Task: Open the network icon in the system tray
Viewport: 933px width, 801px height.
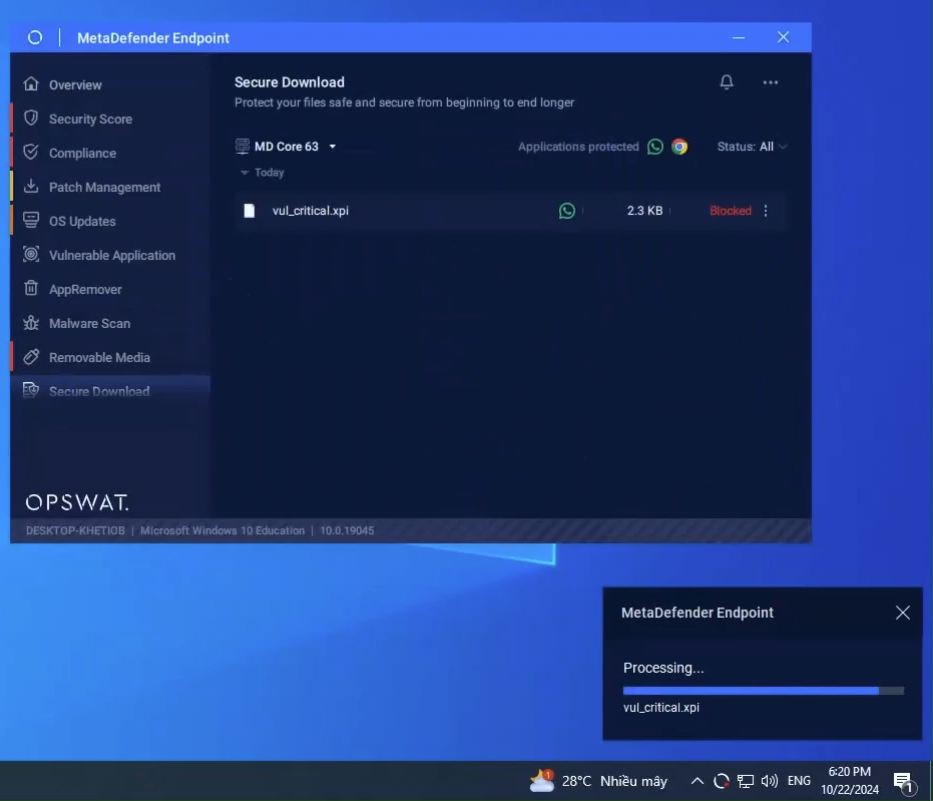Action: [745, 781]
